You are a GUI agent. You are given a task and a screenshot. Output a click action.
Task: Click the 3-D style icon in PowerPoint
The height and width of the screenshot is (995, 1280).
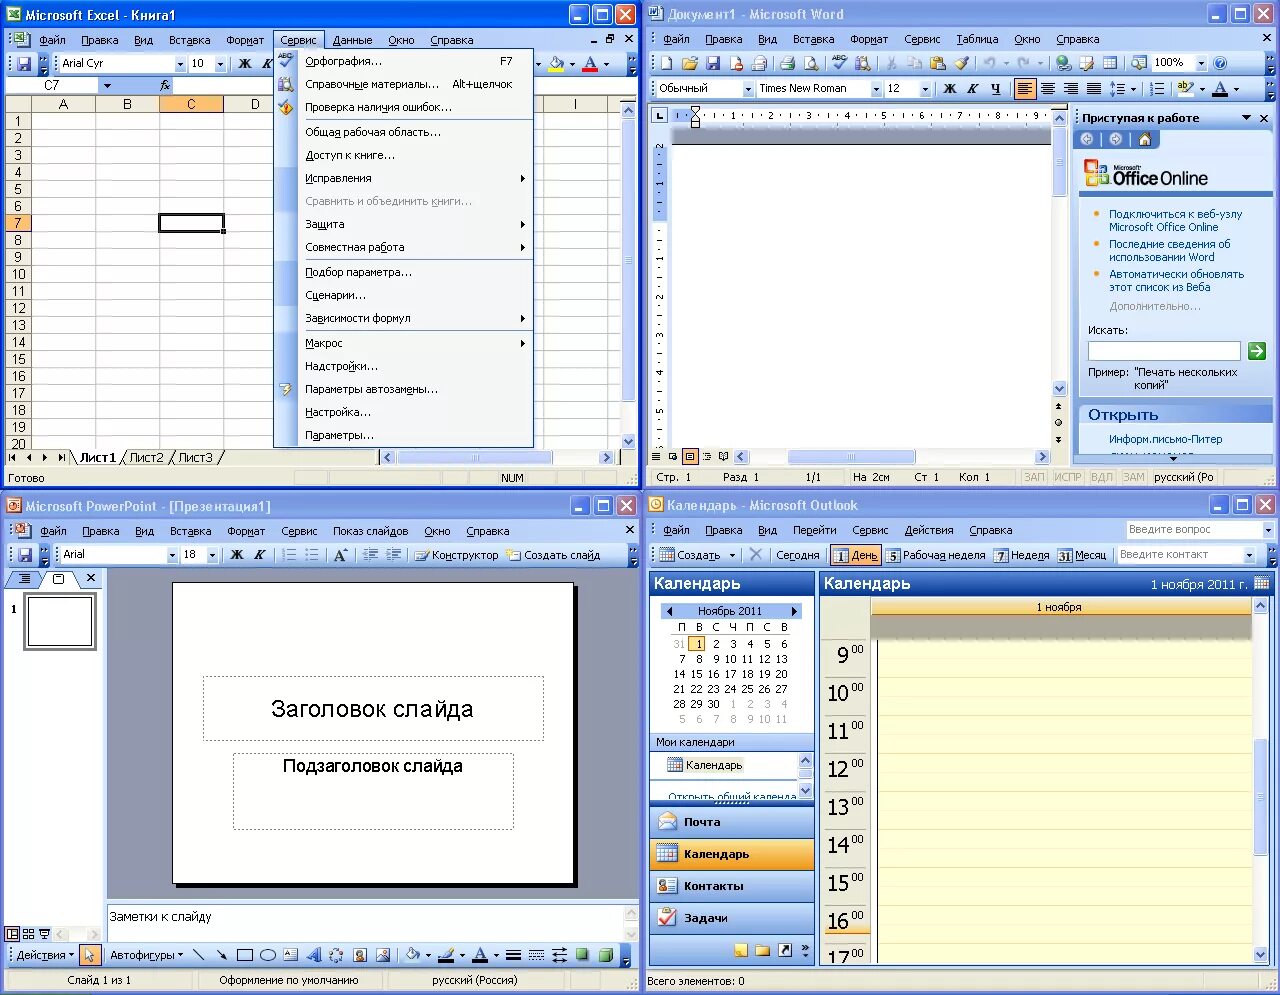(605, 955)
